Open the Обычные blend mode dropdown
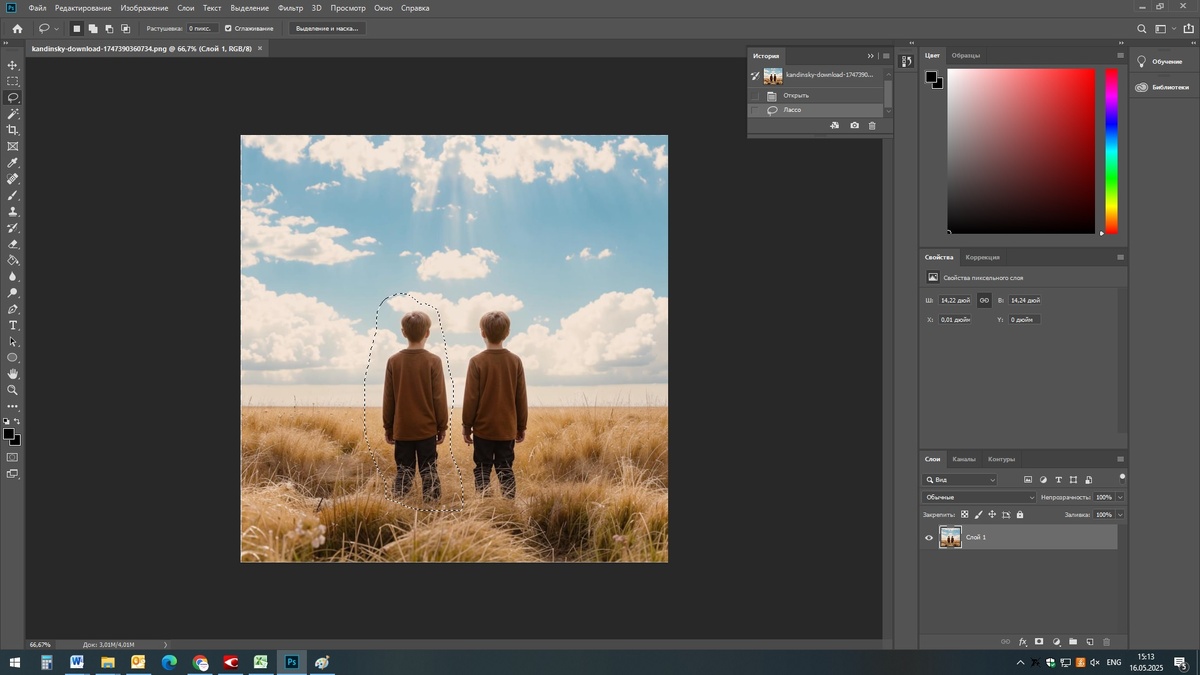Image resolution: width=1200 pixels, height=675 pixels. [979, 497]
